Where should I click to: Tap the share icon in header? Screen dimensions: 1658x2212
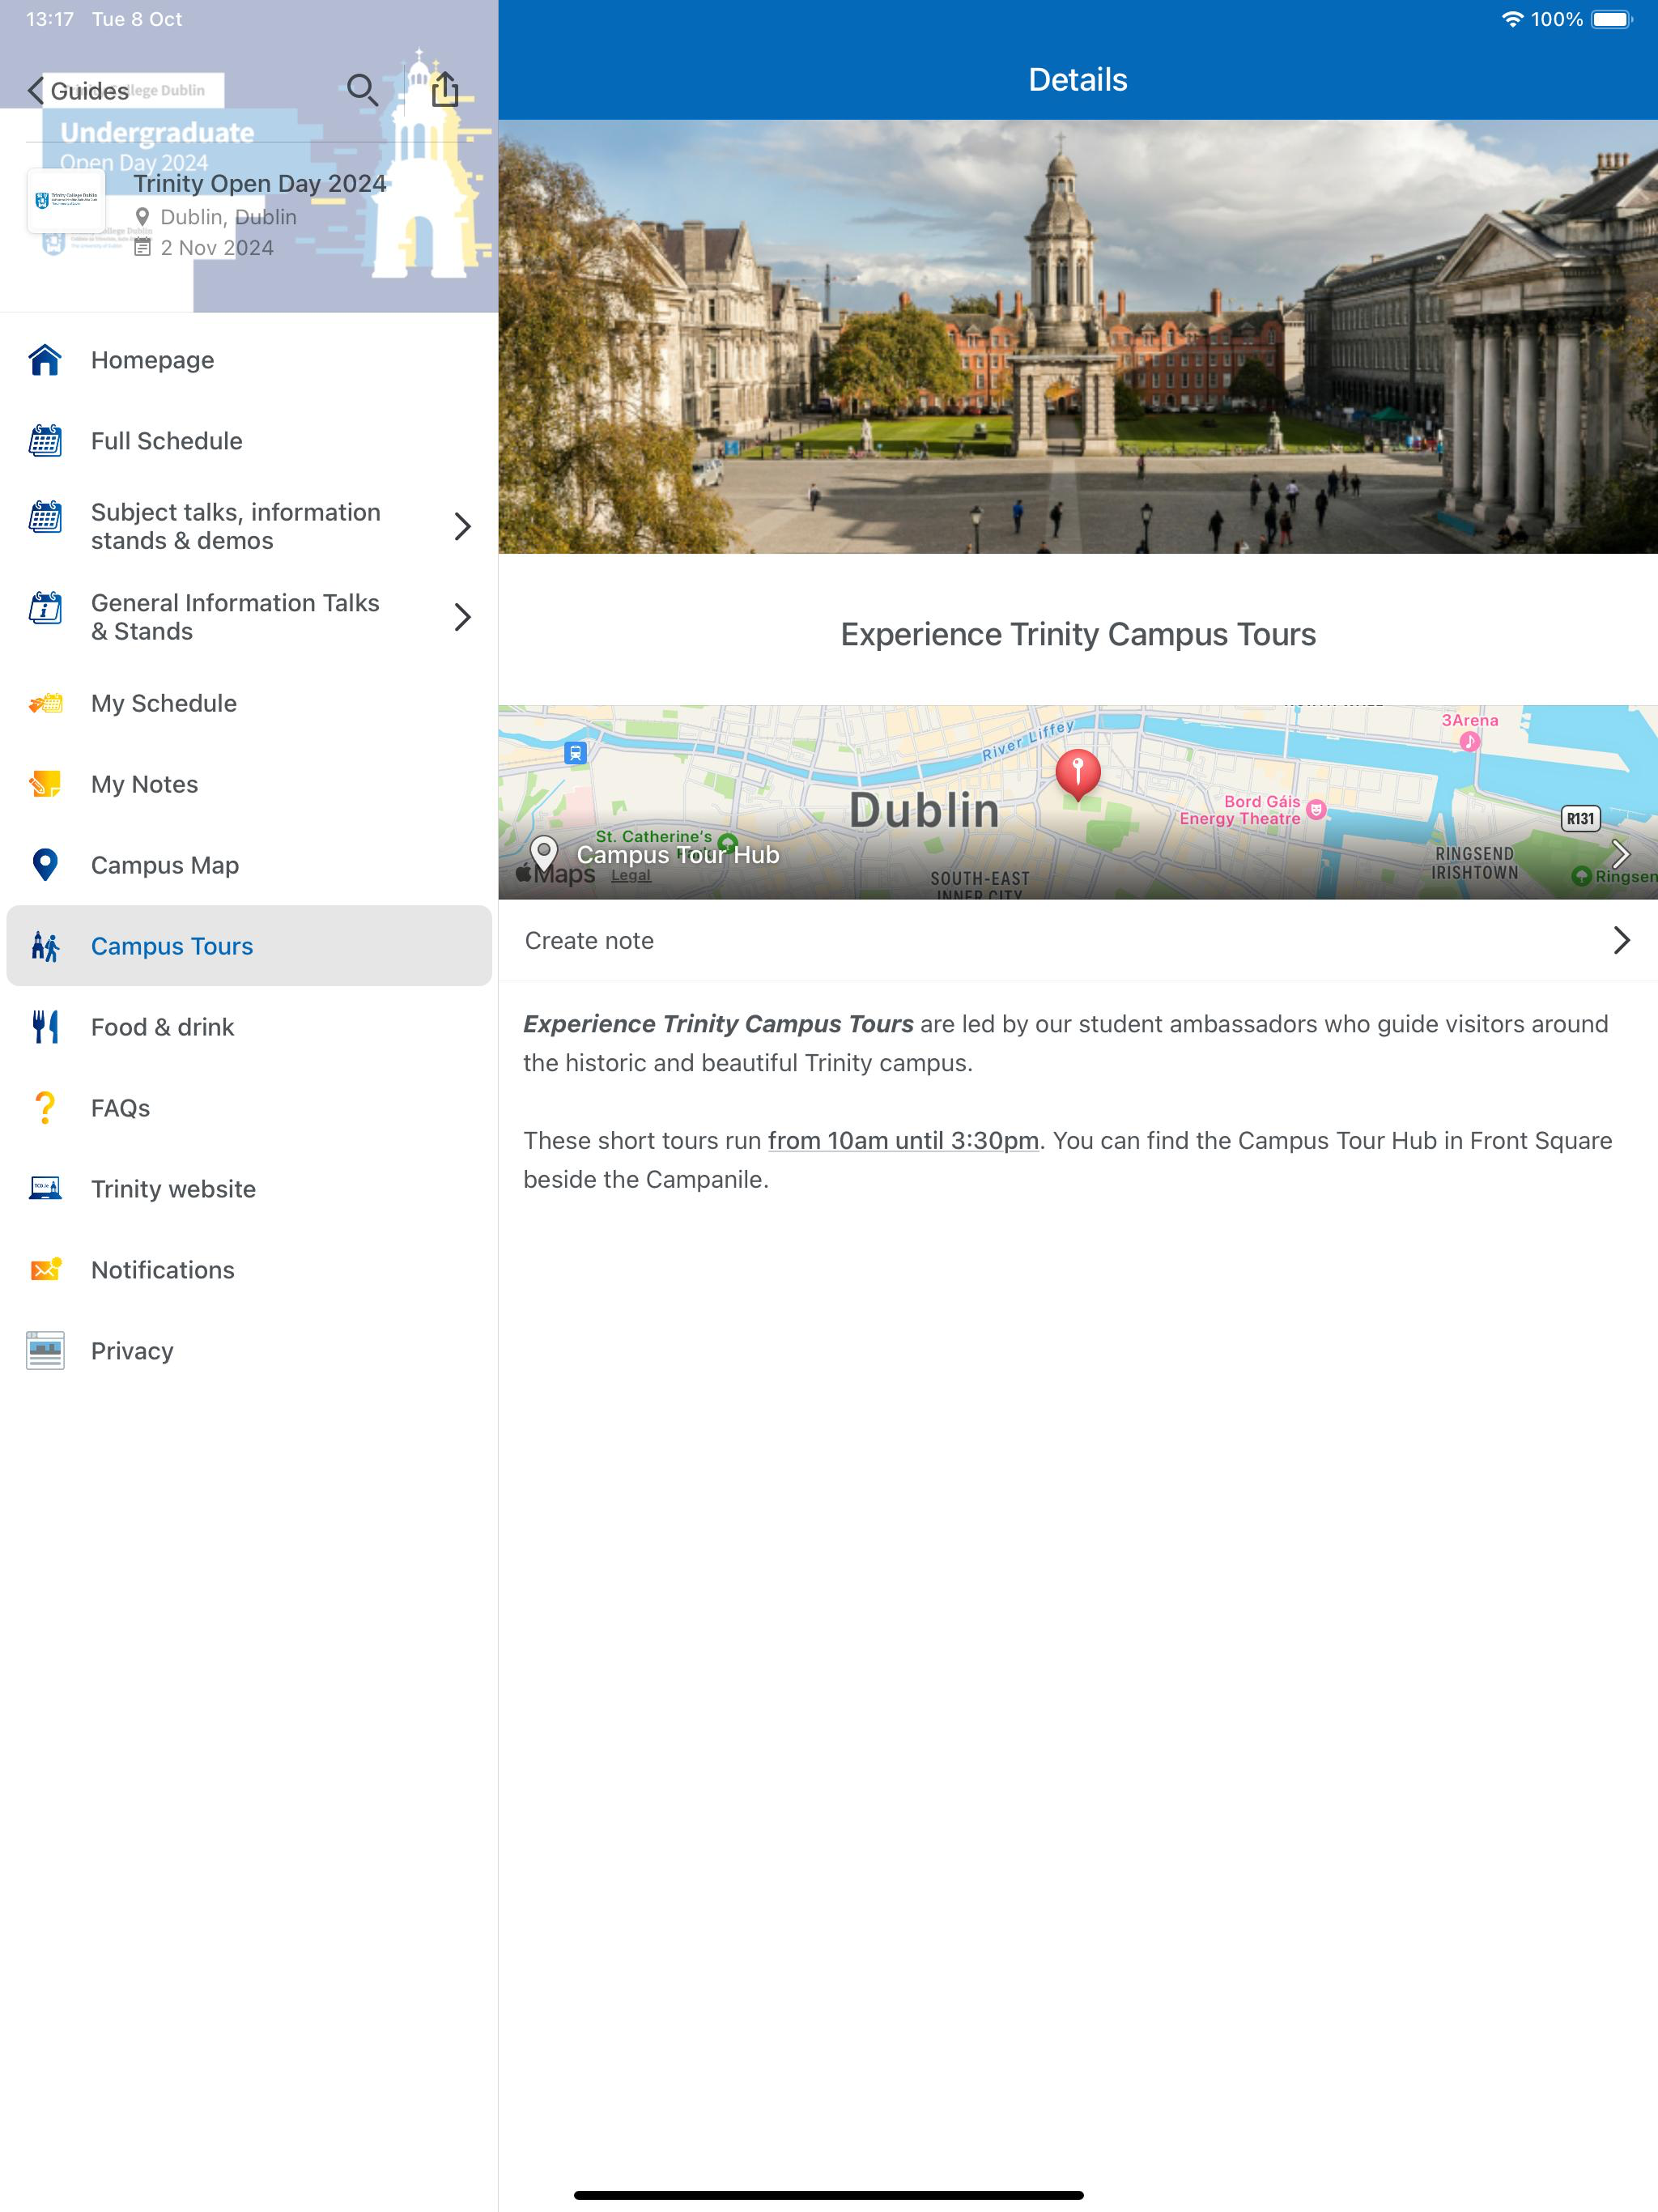coord(445,90)
